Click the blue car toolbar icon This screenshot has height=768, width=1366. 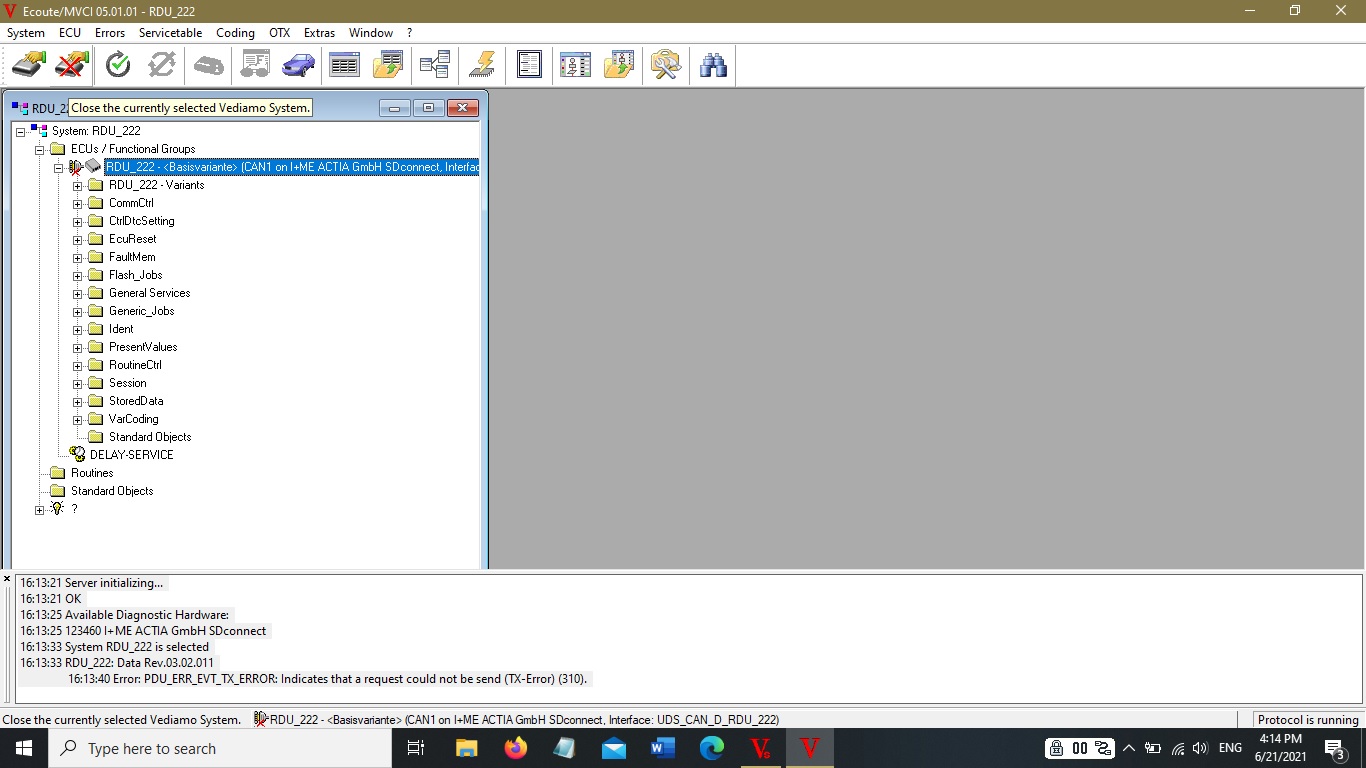(298, 66)
